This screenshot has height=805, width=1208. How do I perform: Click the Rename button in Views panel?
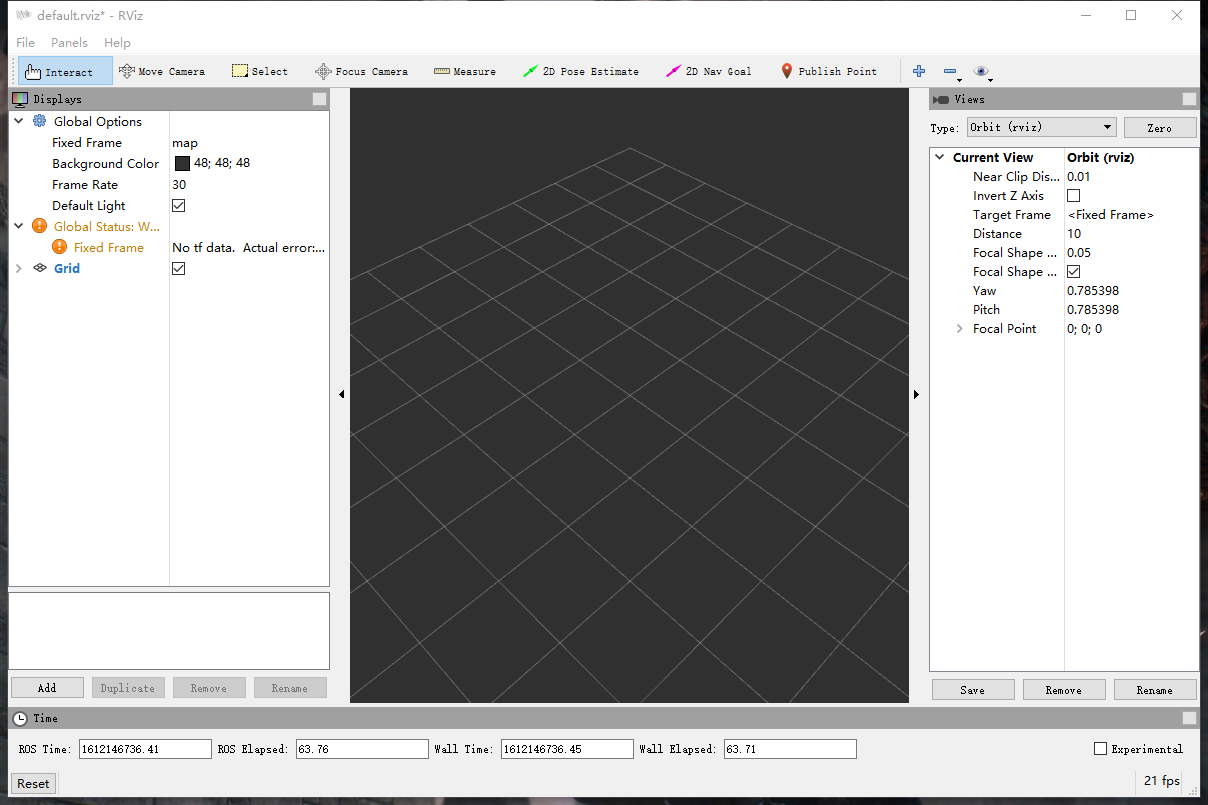1155,690
